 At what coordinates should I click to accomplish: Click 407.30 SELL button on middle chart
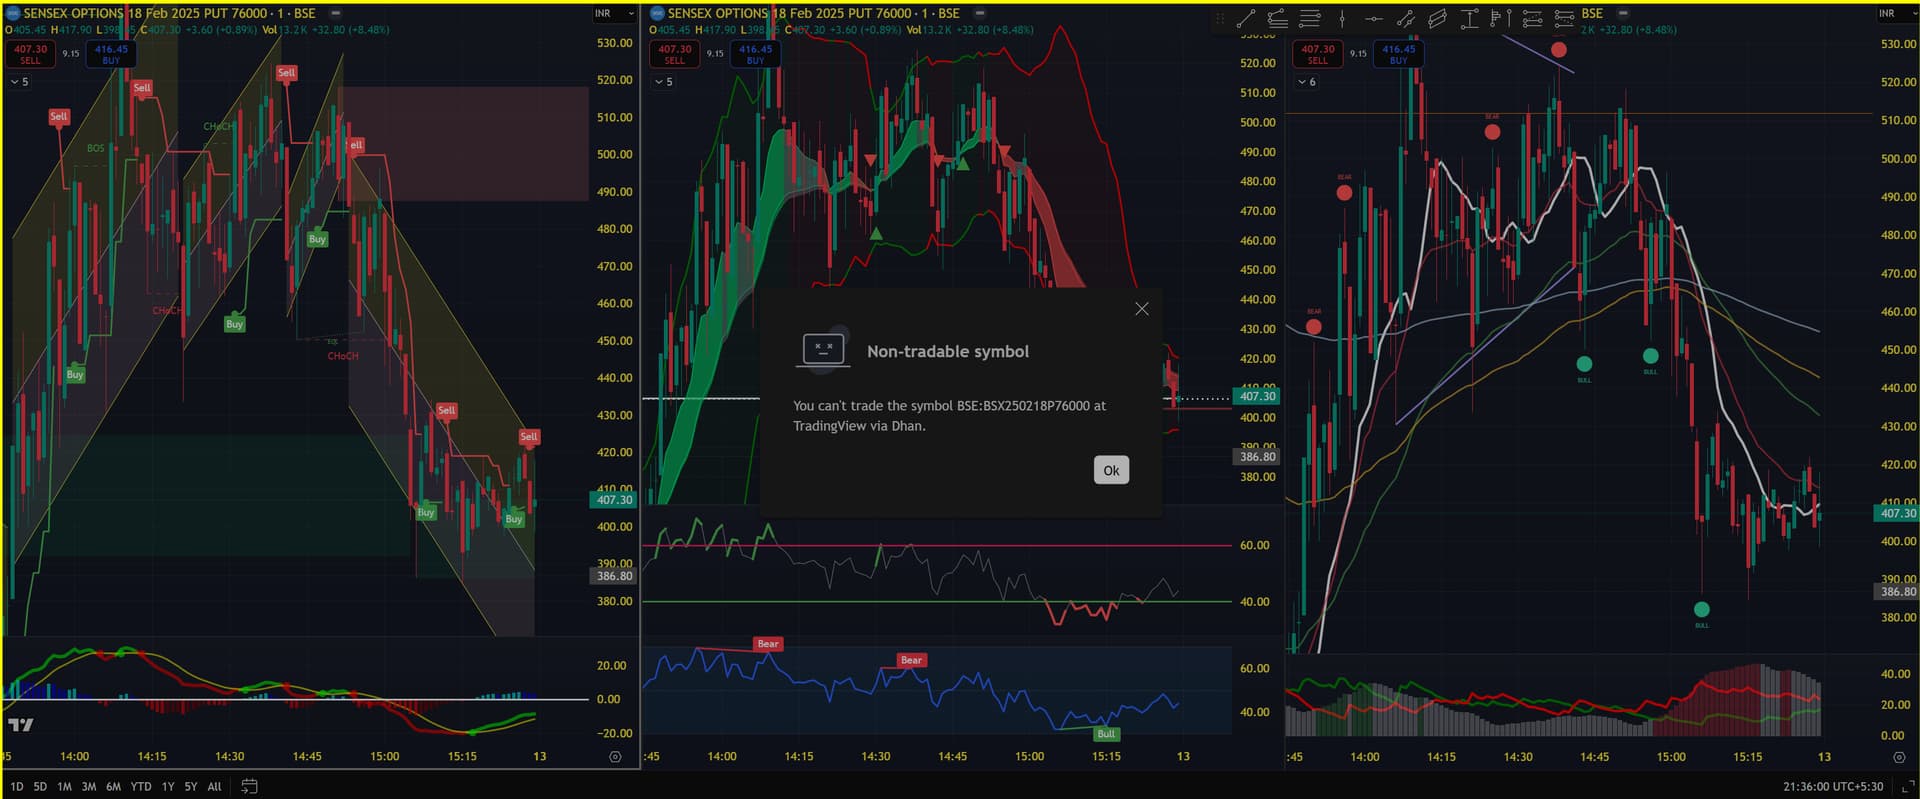(x=675, y=54)
